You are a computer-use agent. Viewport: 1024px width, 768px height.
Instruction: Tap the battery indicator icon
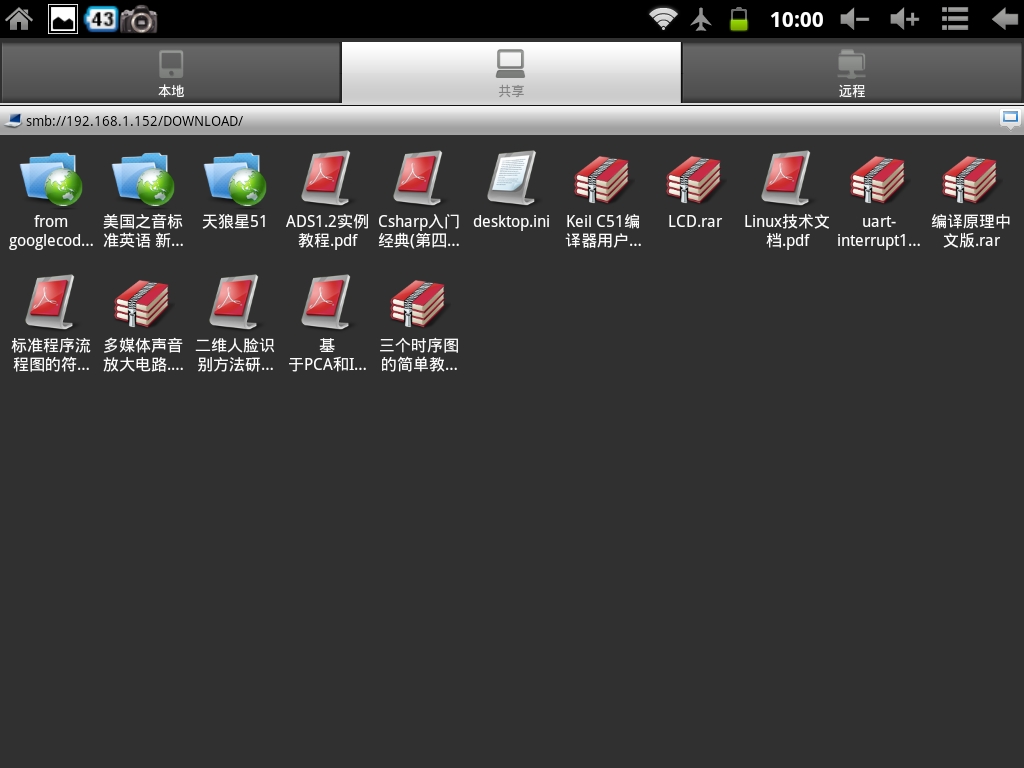coord(739,19)
